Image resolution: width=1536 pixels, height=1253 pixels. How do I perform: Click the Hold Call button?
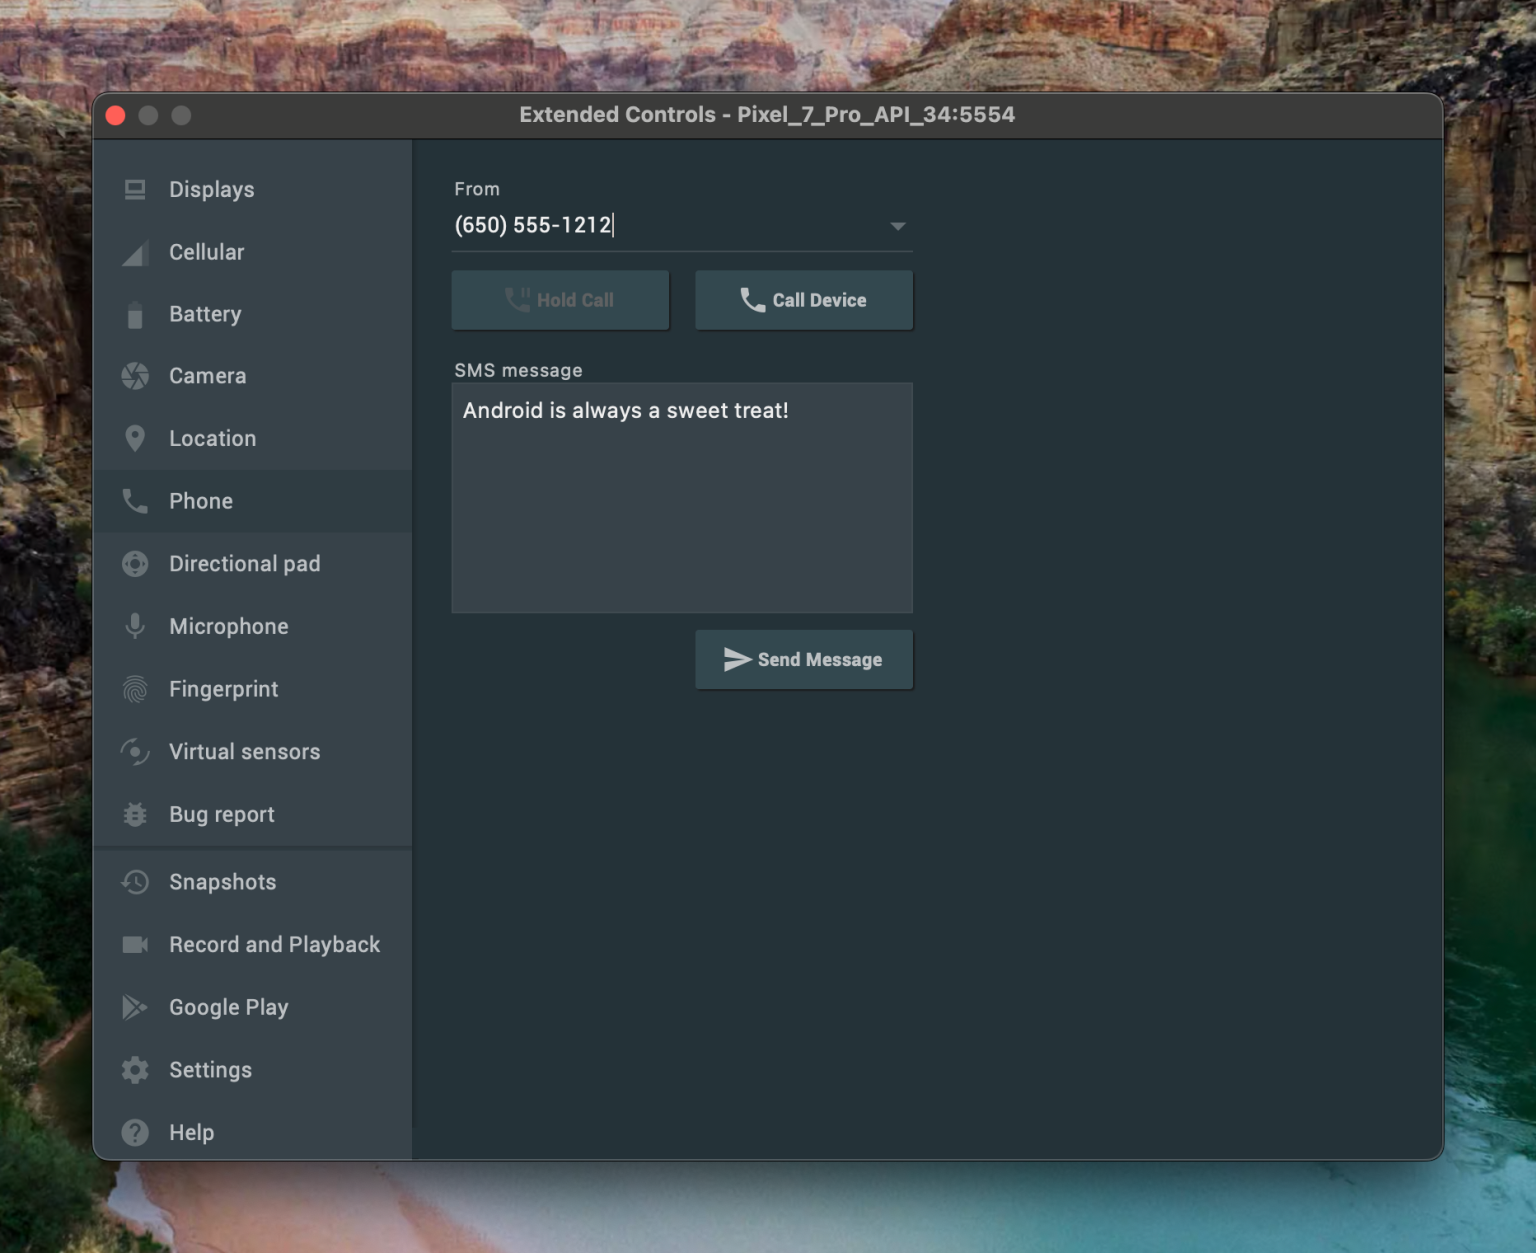(x=560, y=300)
